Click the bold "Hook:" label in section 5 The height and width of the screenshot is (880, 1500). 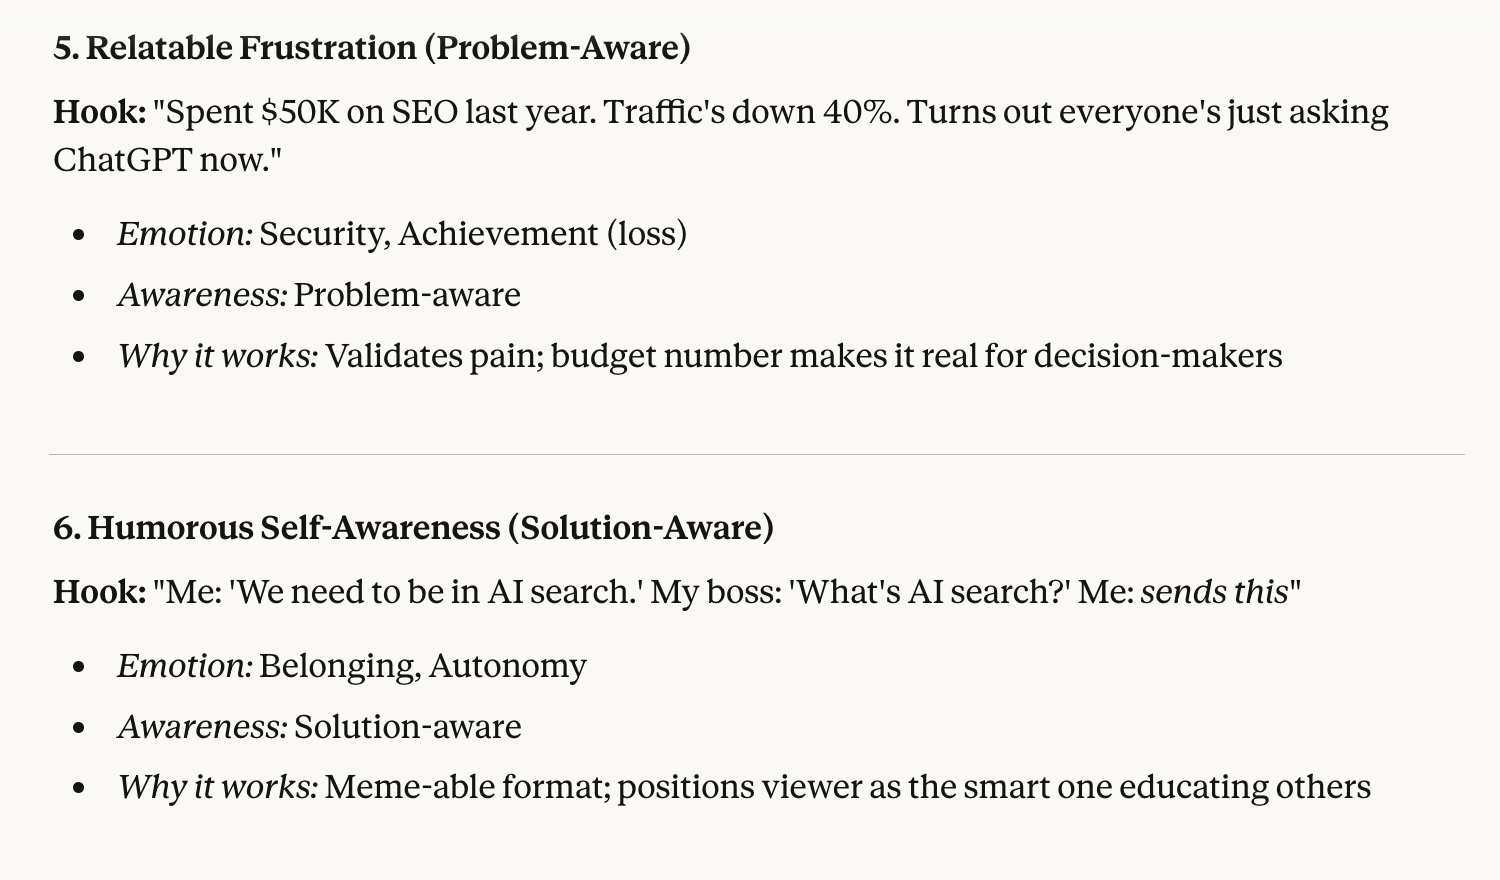[100, 112]
